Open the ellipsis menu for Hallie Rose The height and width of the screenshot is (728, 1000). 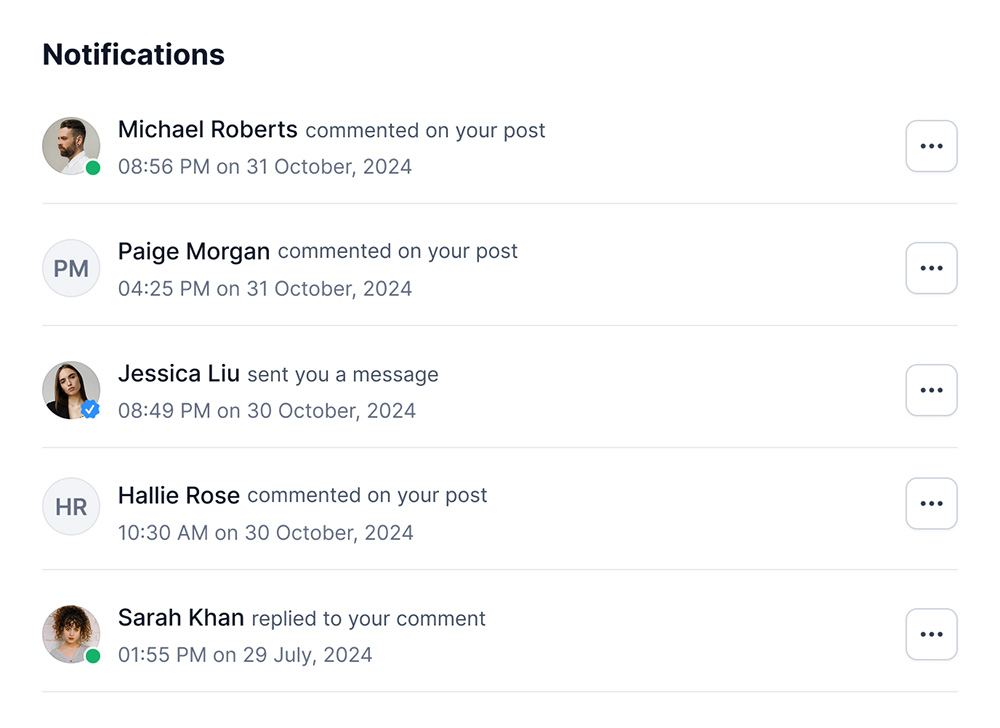(x=931, y=504)
